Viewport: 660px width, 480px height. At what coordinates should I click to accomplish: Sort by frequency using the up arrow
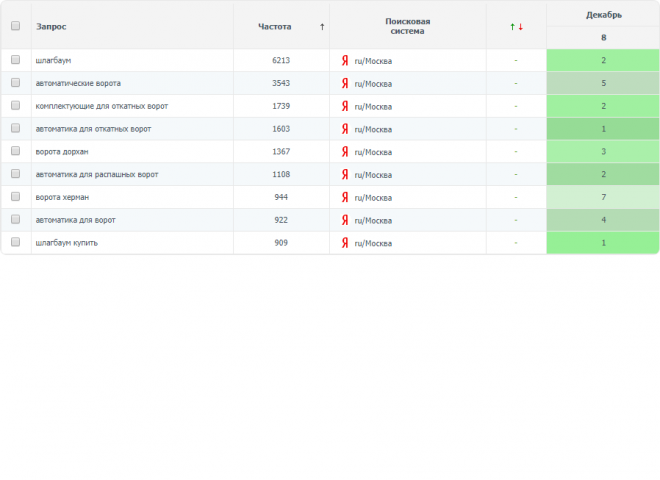point(322,27)
